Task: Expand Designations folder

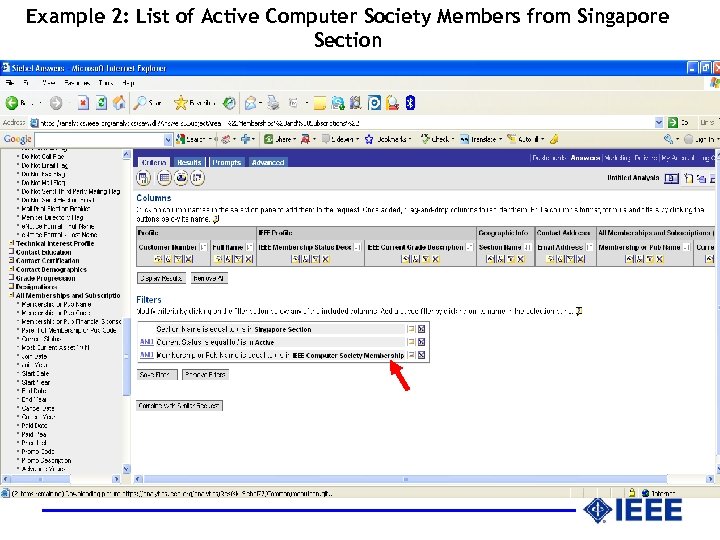Action: 11,287
